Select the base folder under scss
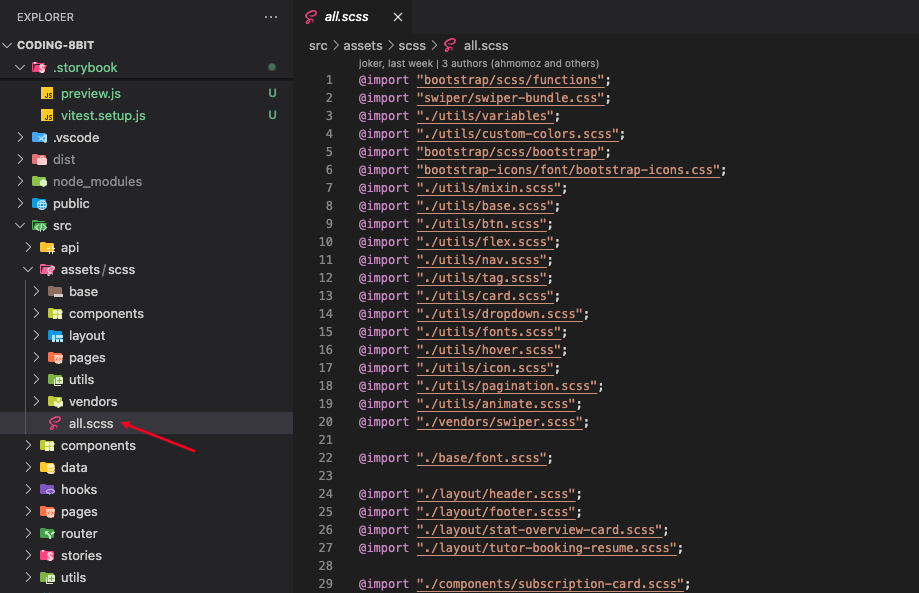 pyautogui.click(x=147, y=291)
